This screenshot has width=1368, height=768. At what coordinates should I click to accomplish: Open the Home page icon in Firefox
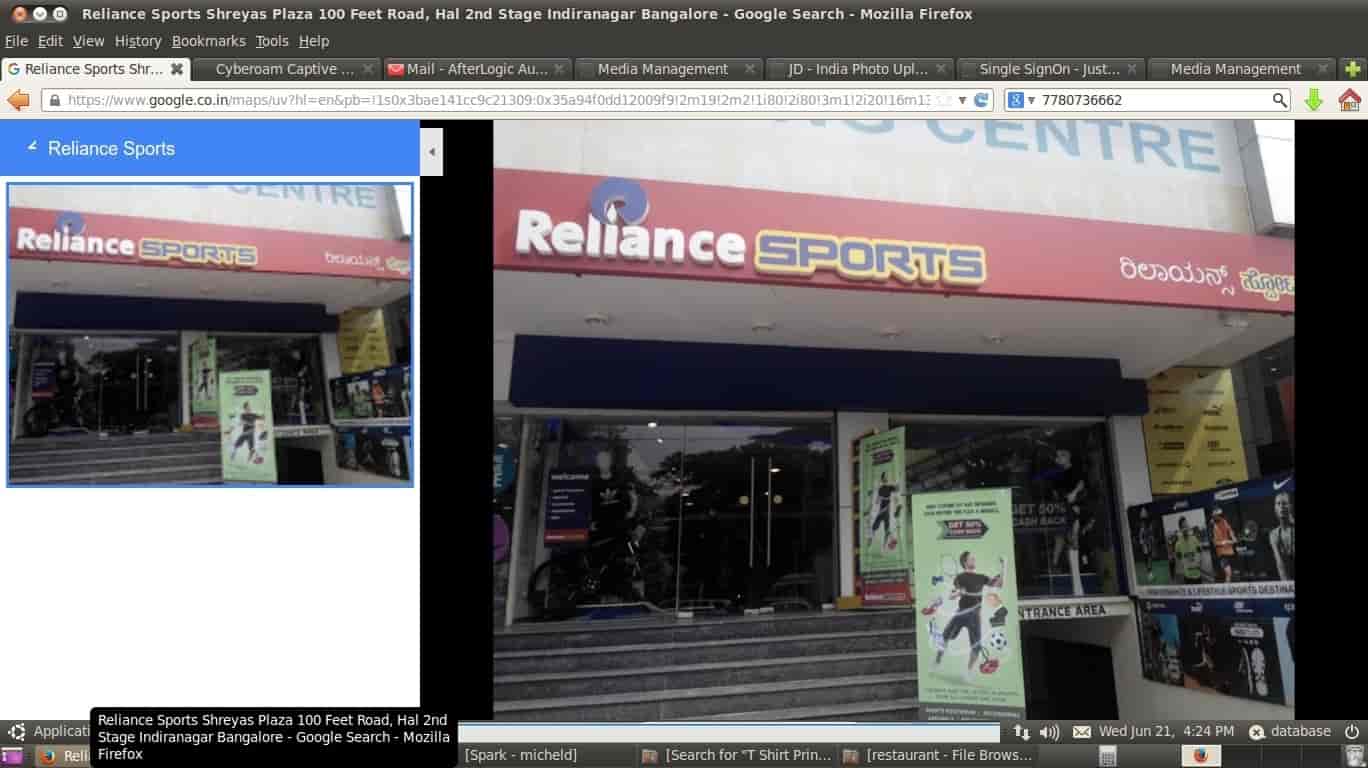[1349, 100]
